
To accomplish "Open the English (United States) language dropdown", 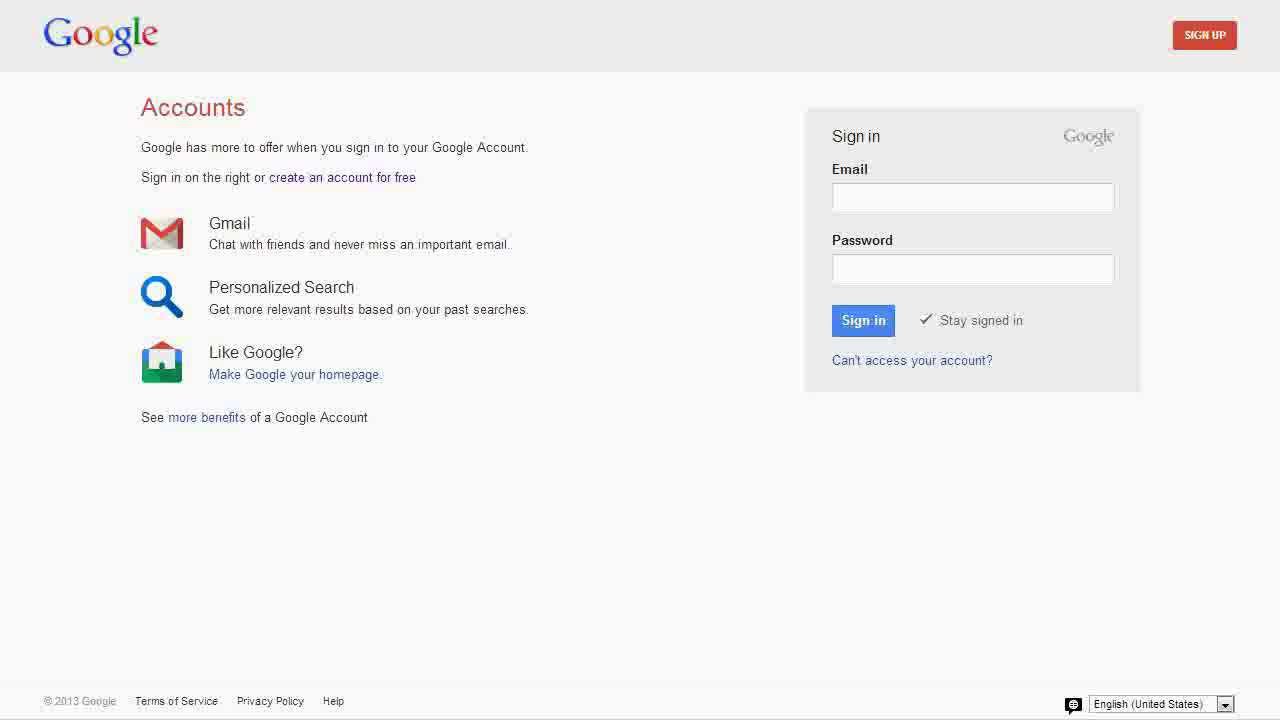I will tap(1152, 704).
